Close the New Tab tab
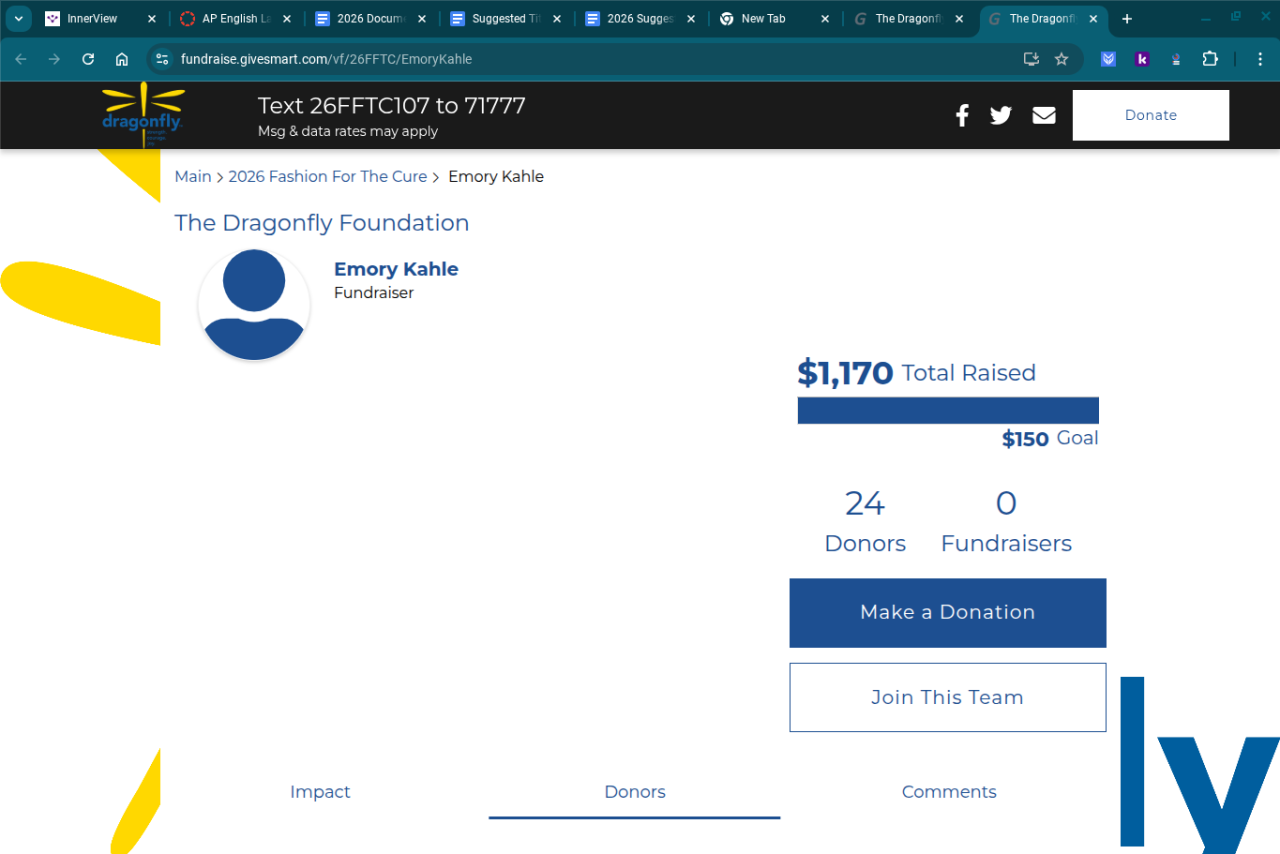Viewport: 1280px width, 854px height. (825, 19)
